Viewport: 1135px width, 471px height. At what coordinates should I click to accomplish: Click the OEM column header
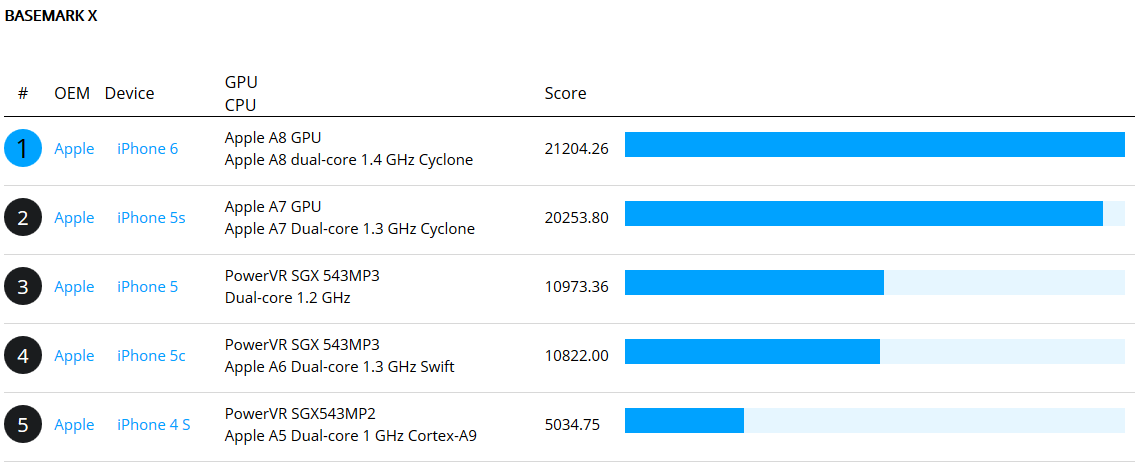tap(72, 93)
